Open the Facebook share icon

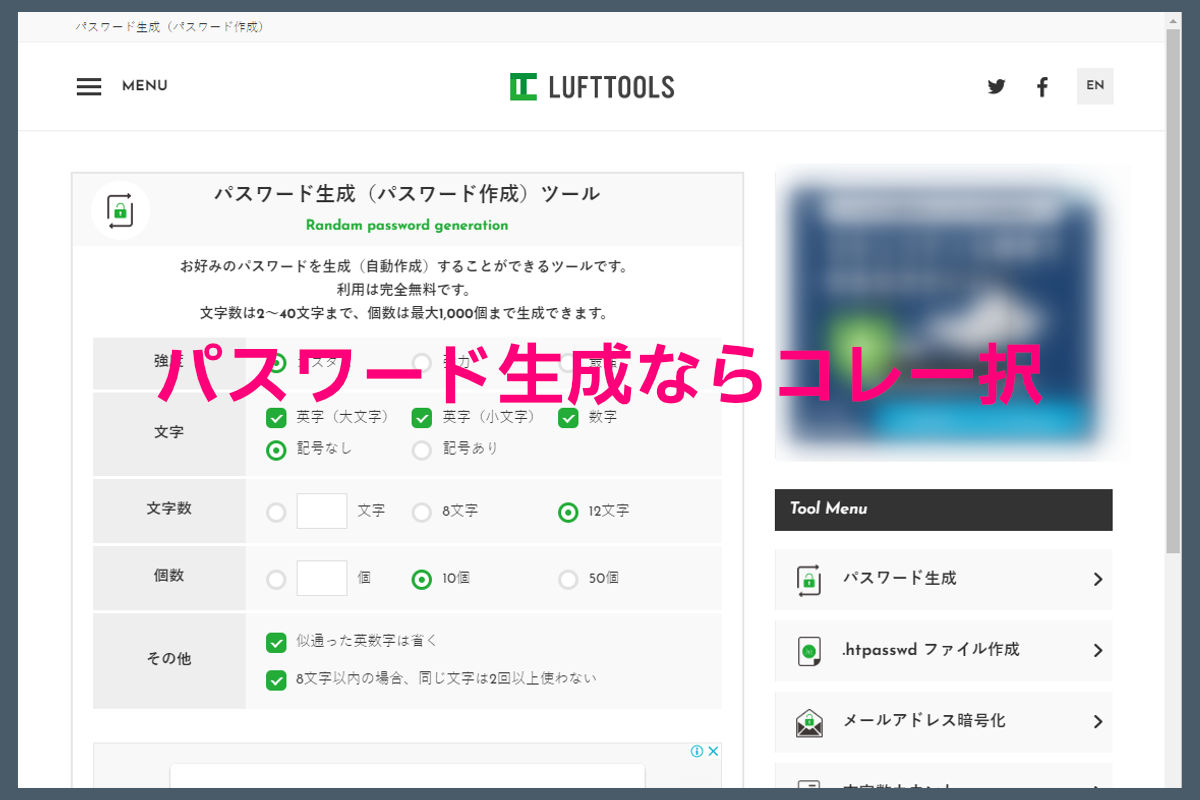click(1042, 87)
